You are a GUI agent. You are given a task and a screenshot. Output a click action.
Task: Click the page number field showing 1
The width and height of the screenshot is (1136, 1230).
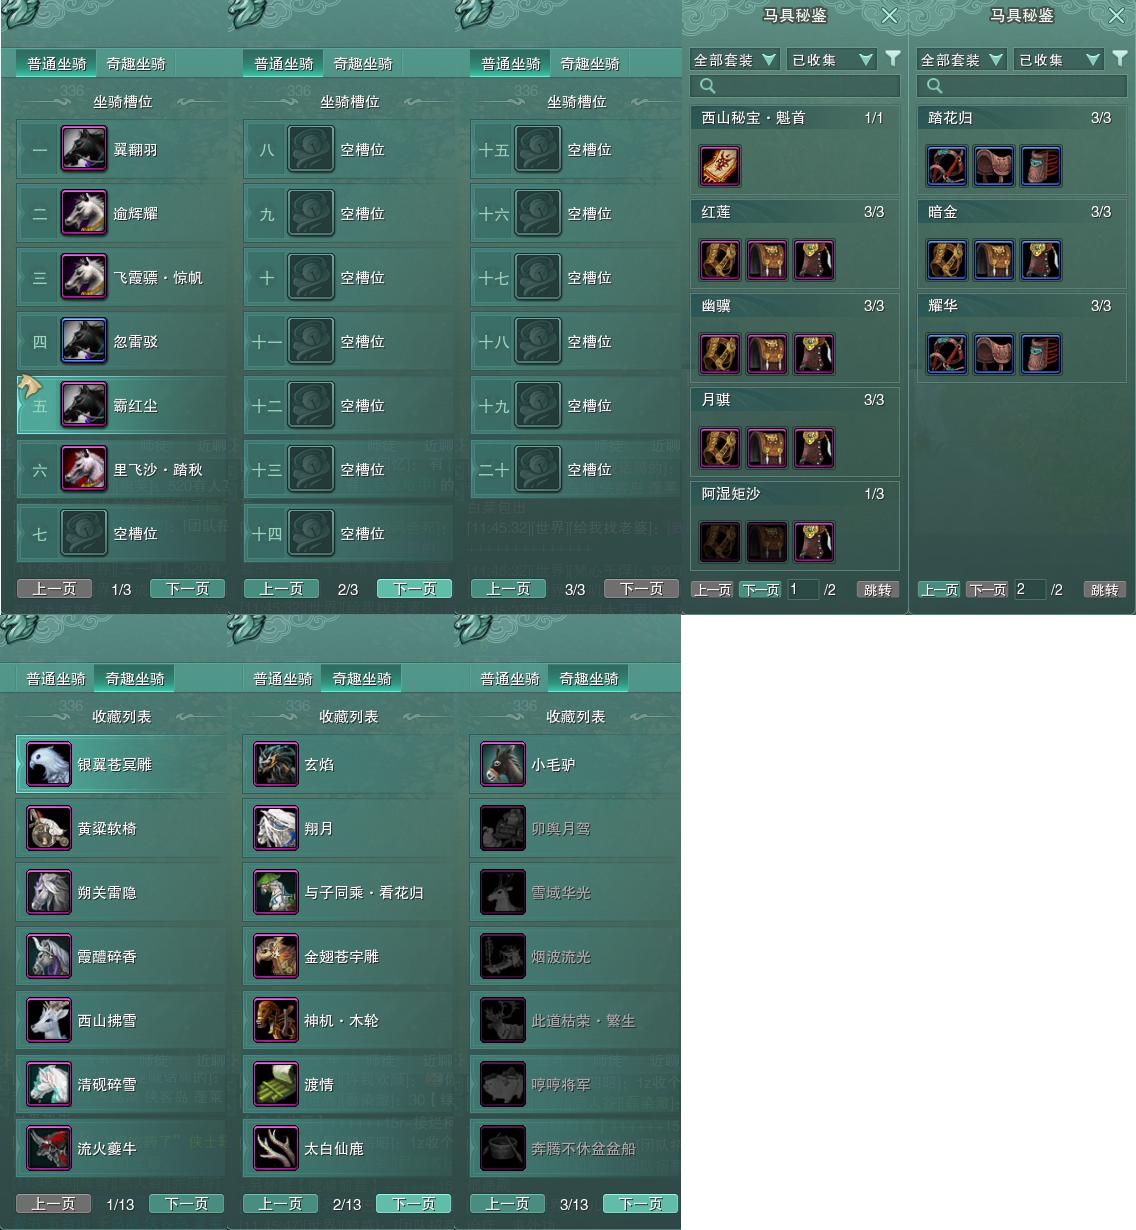(802, 589)
